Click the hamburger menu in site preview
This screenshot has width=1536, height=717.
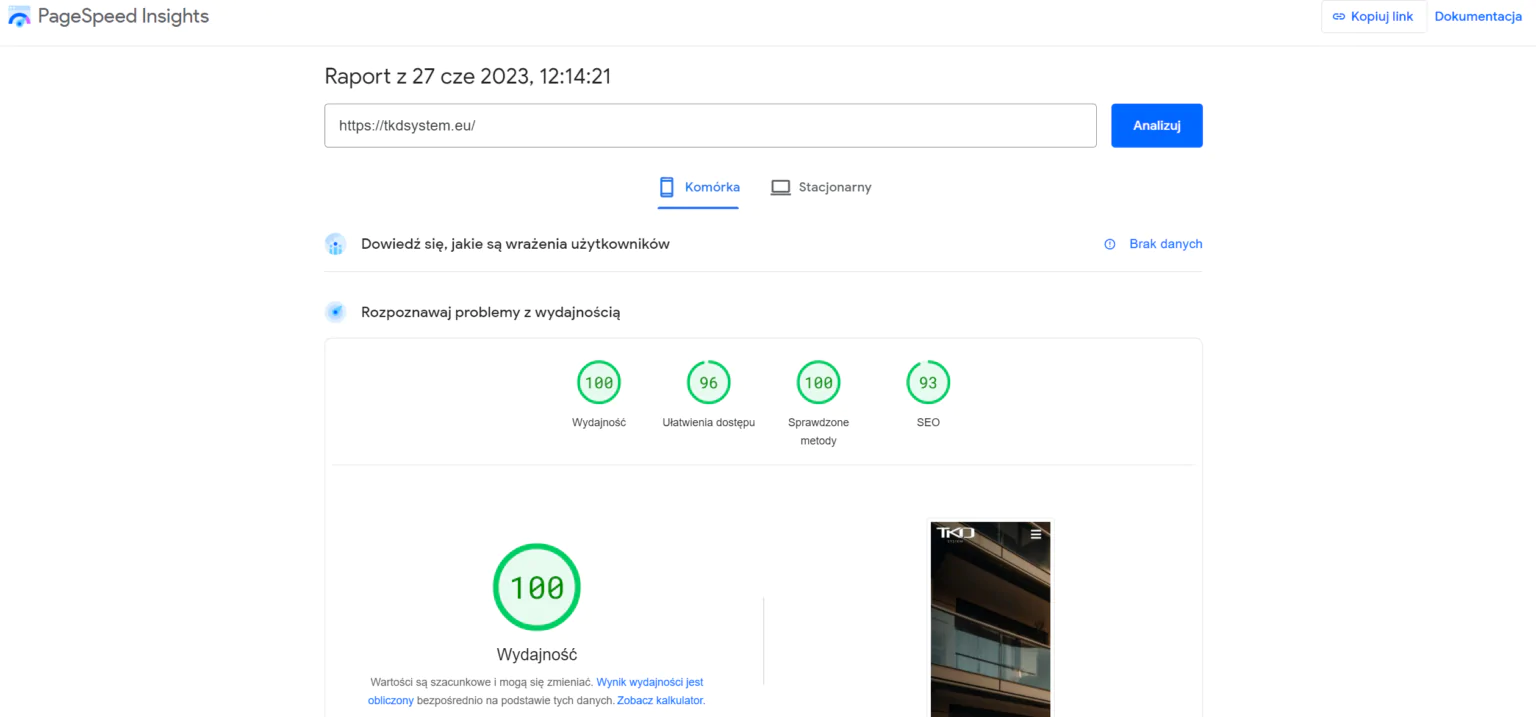1036,534
